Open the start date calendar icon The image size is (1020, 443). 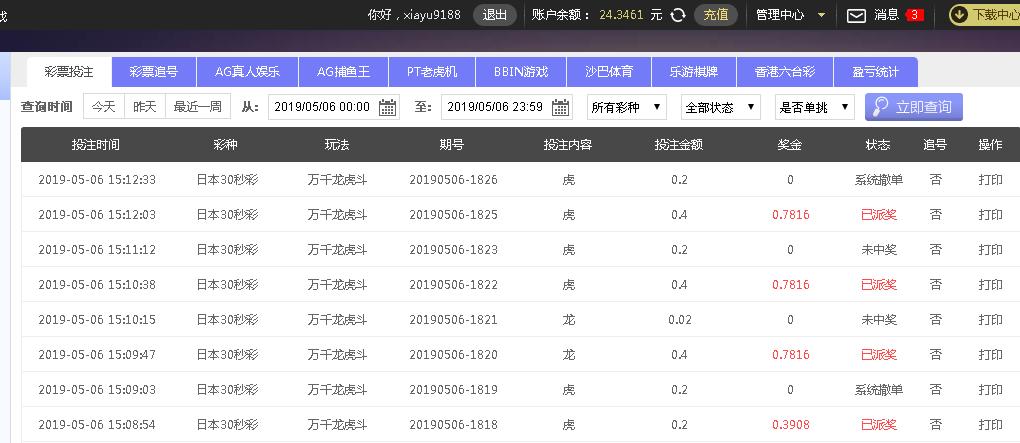(x=387, y=107)
